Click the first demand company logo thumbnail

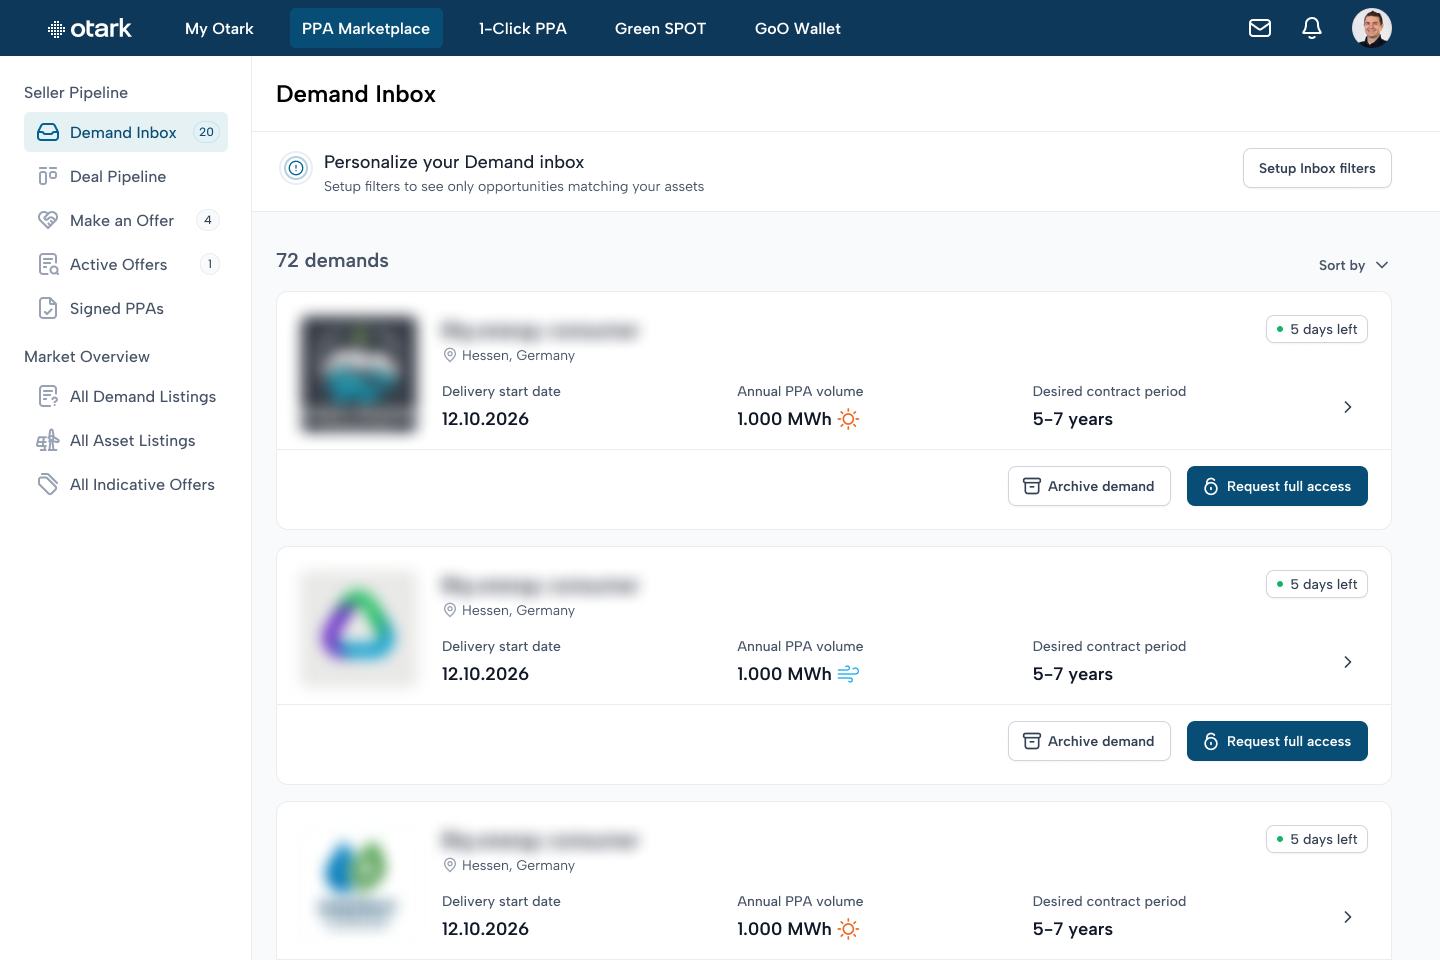359,374
